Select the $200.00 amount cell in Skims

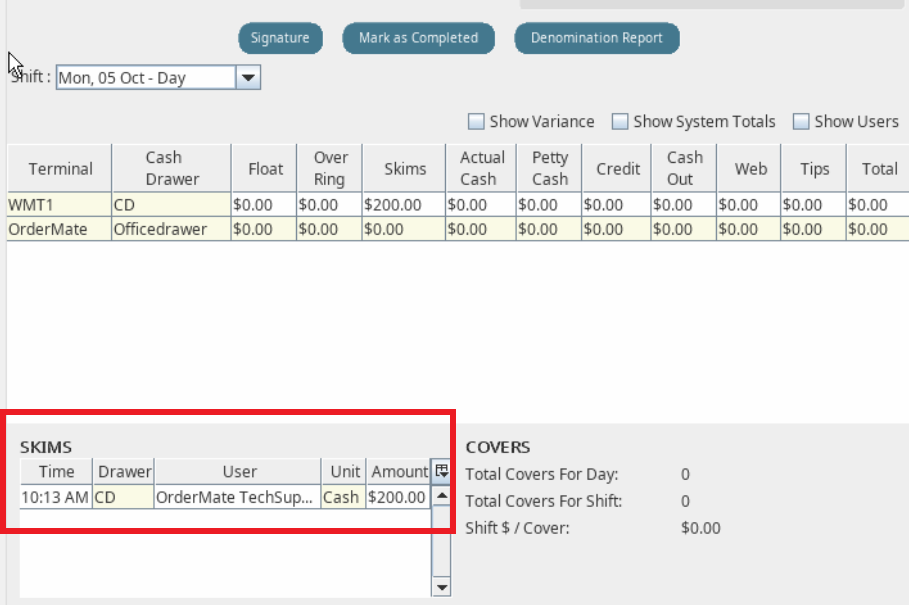tap(399, 497)
